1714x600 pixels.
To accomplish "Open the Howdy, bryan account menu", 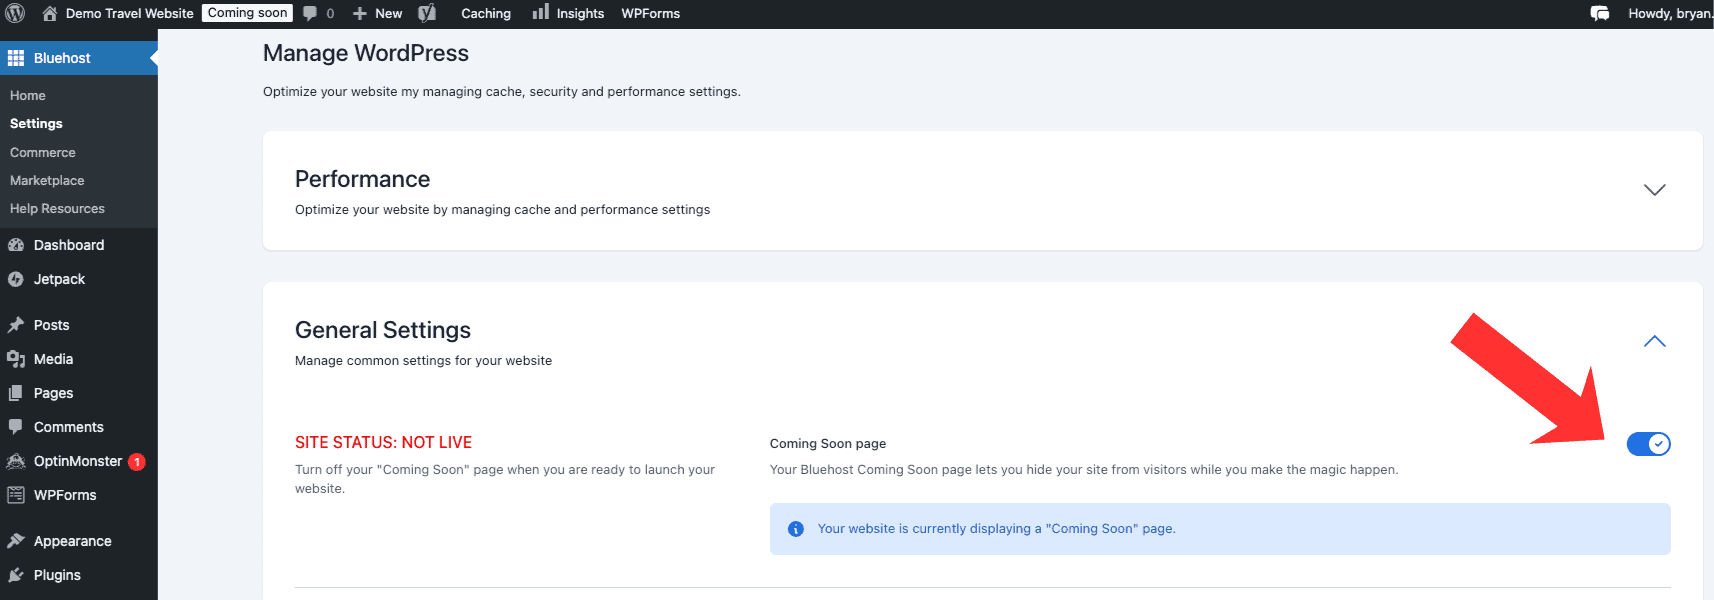I will click(1670, 14).
